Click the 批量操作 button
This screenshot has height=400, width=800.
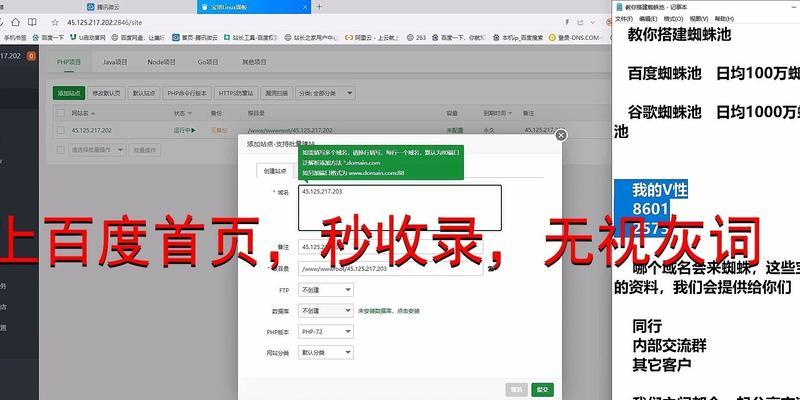(x=144, y=150)
